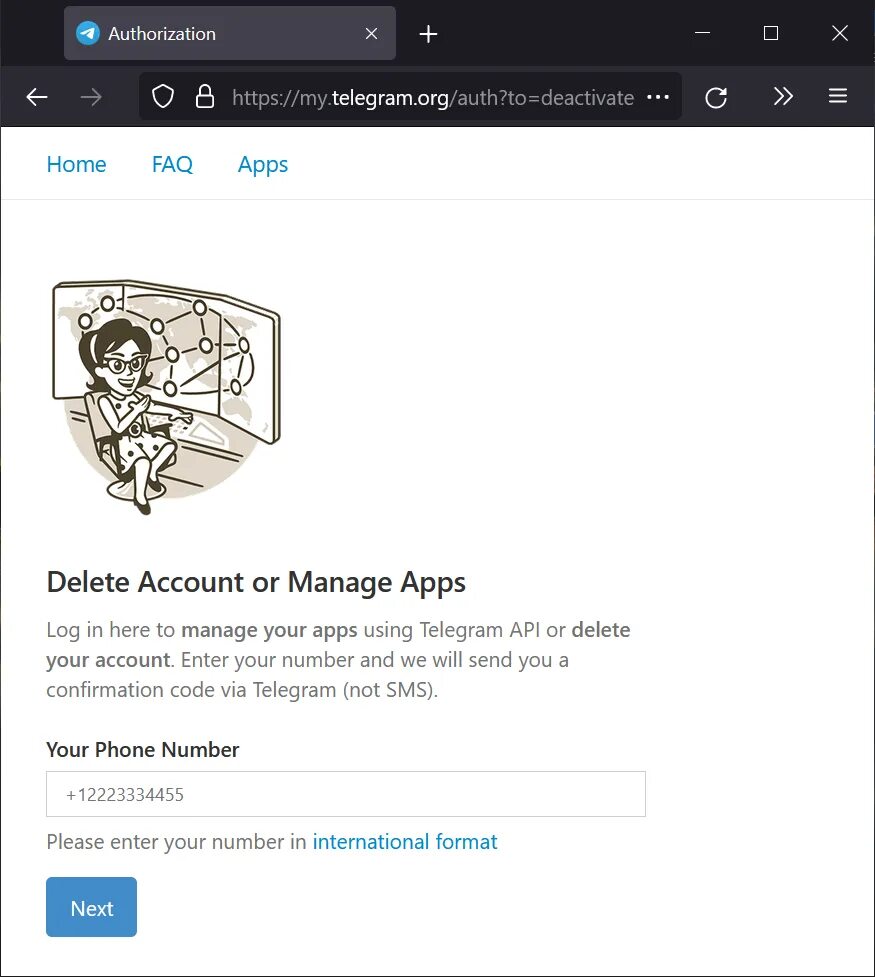Click the blue Next button
Screen dimensions: 875x977
(x=92, y=907)
